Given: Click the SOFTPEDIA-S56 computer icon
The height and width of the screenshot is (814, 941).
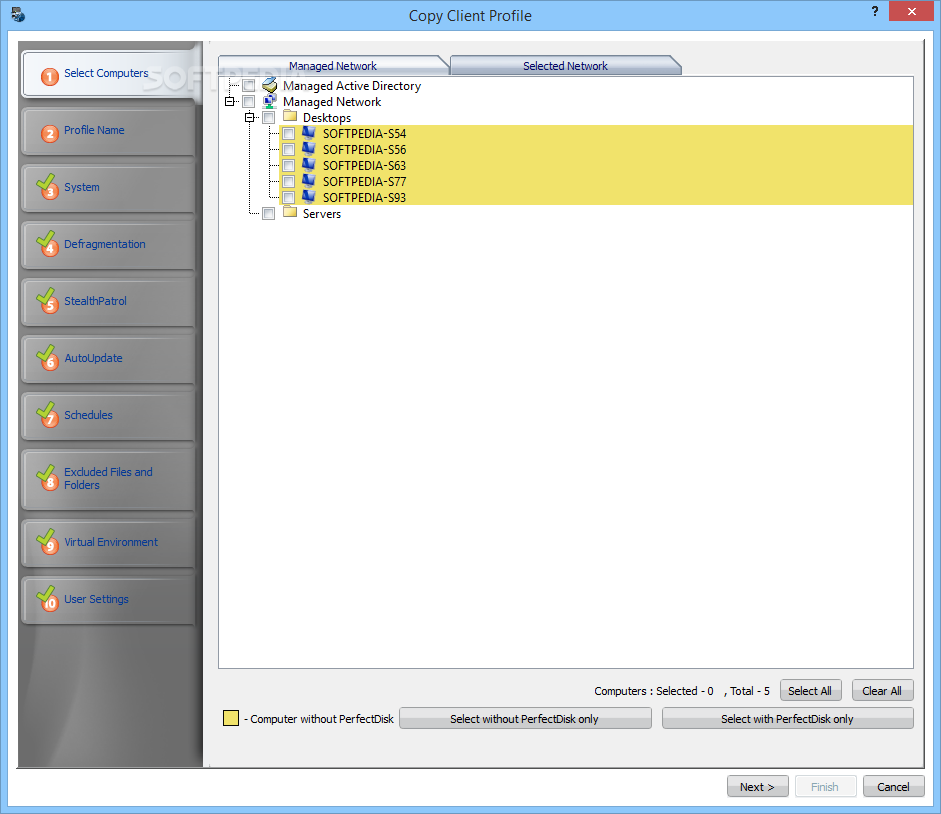Looking at the screenshot, I should tap(309, 149).
